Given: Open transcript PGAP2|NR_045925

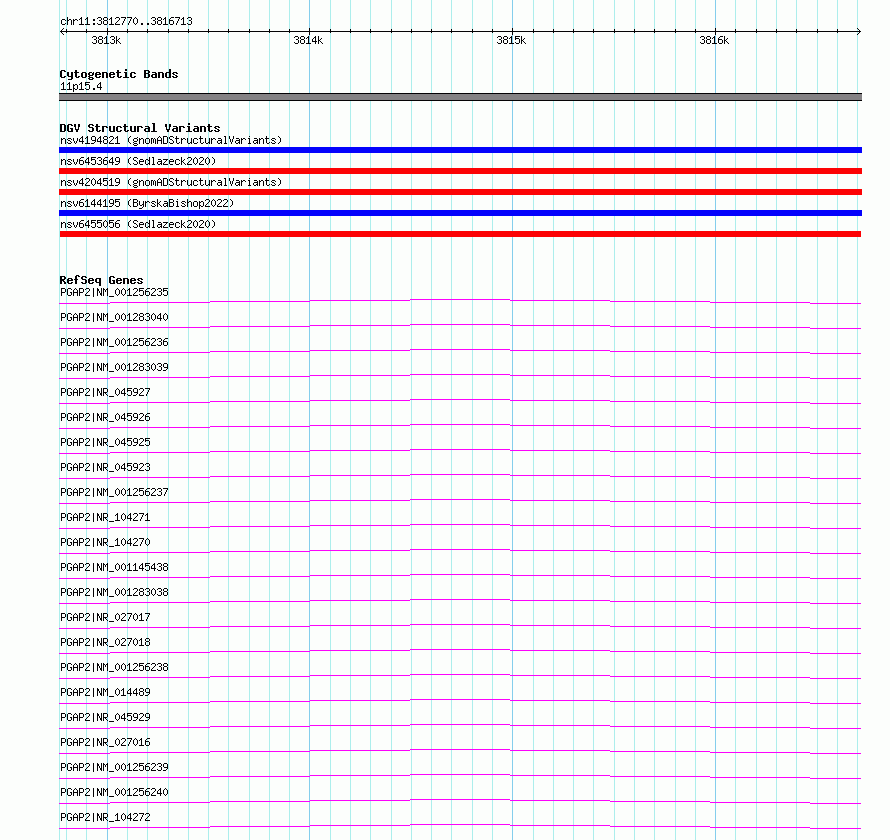Looking at the screenshot, I should tap(105, 442).
